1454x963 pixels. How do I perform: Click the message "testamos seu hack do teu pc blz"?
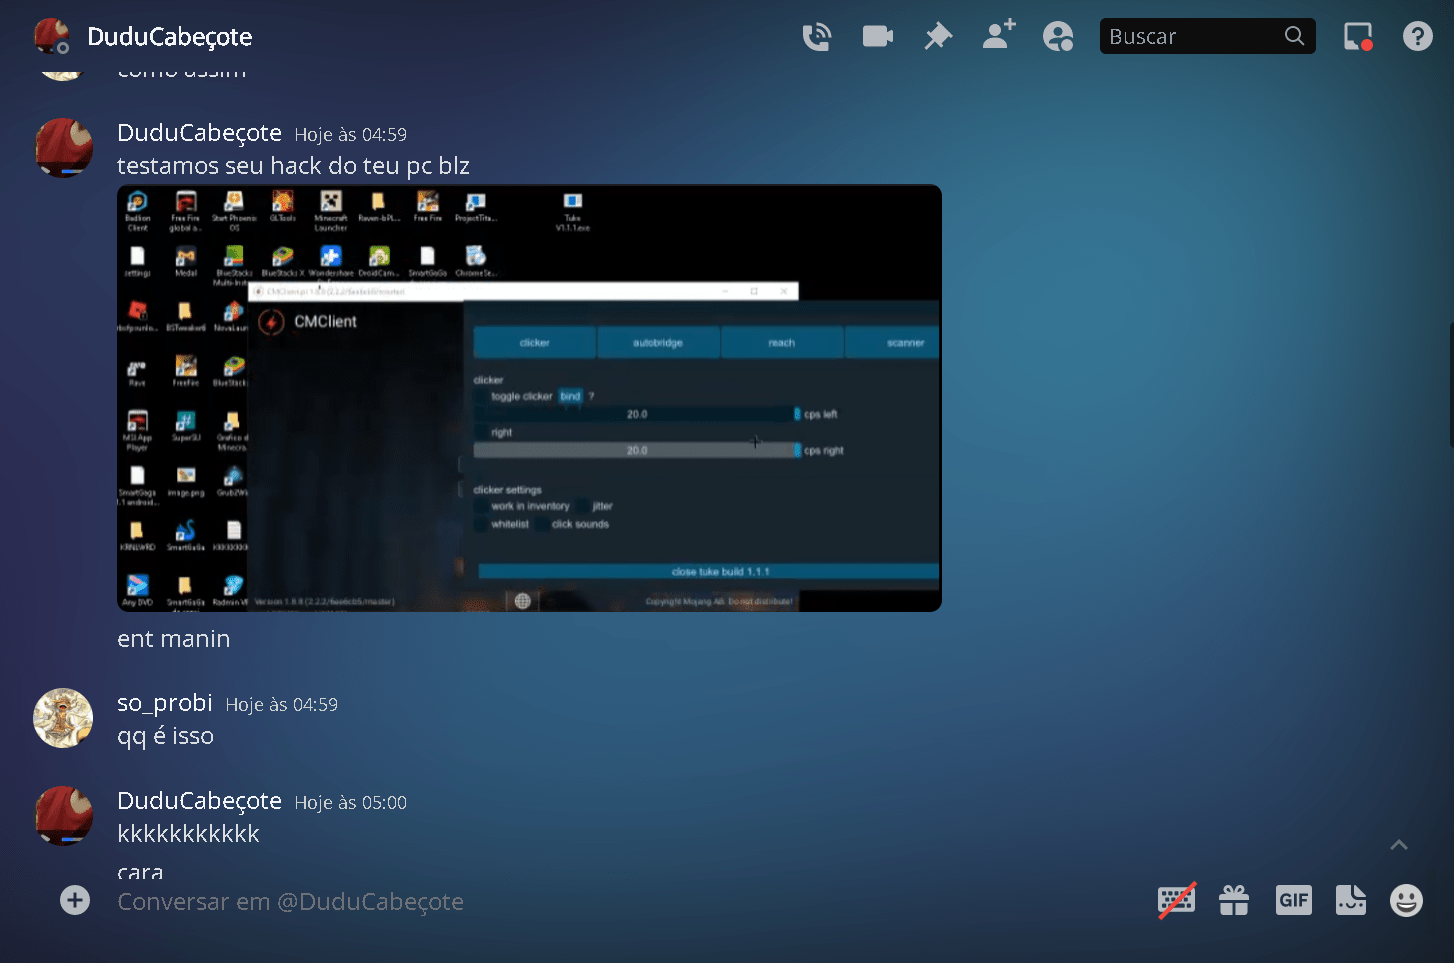click(293, 166)
